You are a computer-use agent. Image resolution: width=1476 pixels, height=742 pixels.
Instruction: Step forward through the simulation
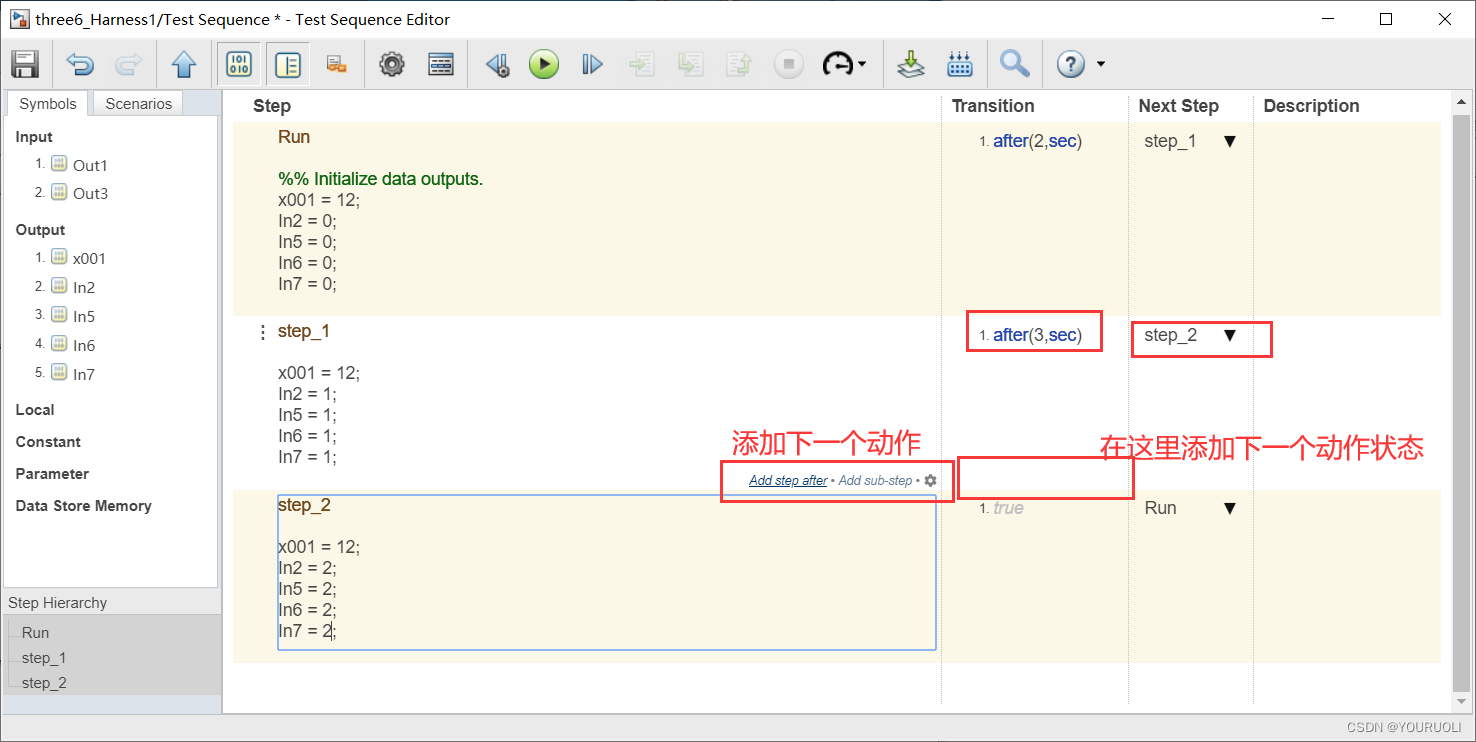(x=592, y=63)
